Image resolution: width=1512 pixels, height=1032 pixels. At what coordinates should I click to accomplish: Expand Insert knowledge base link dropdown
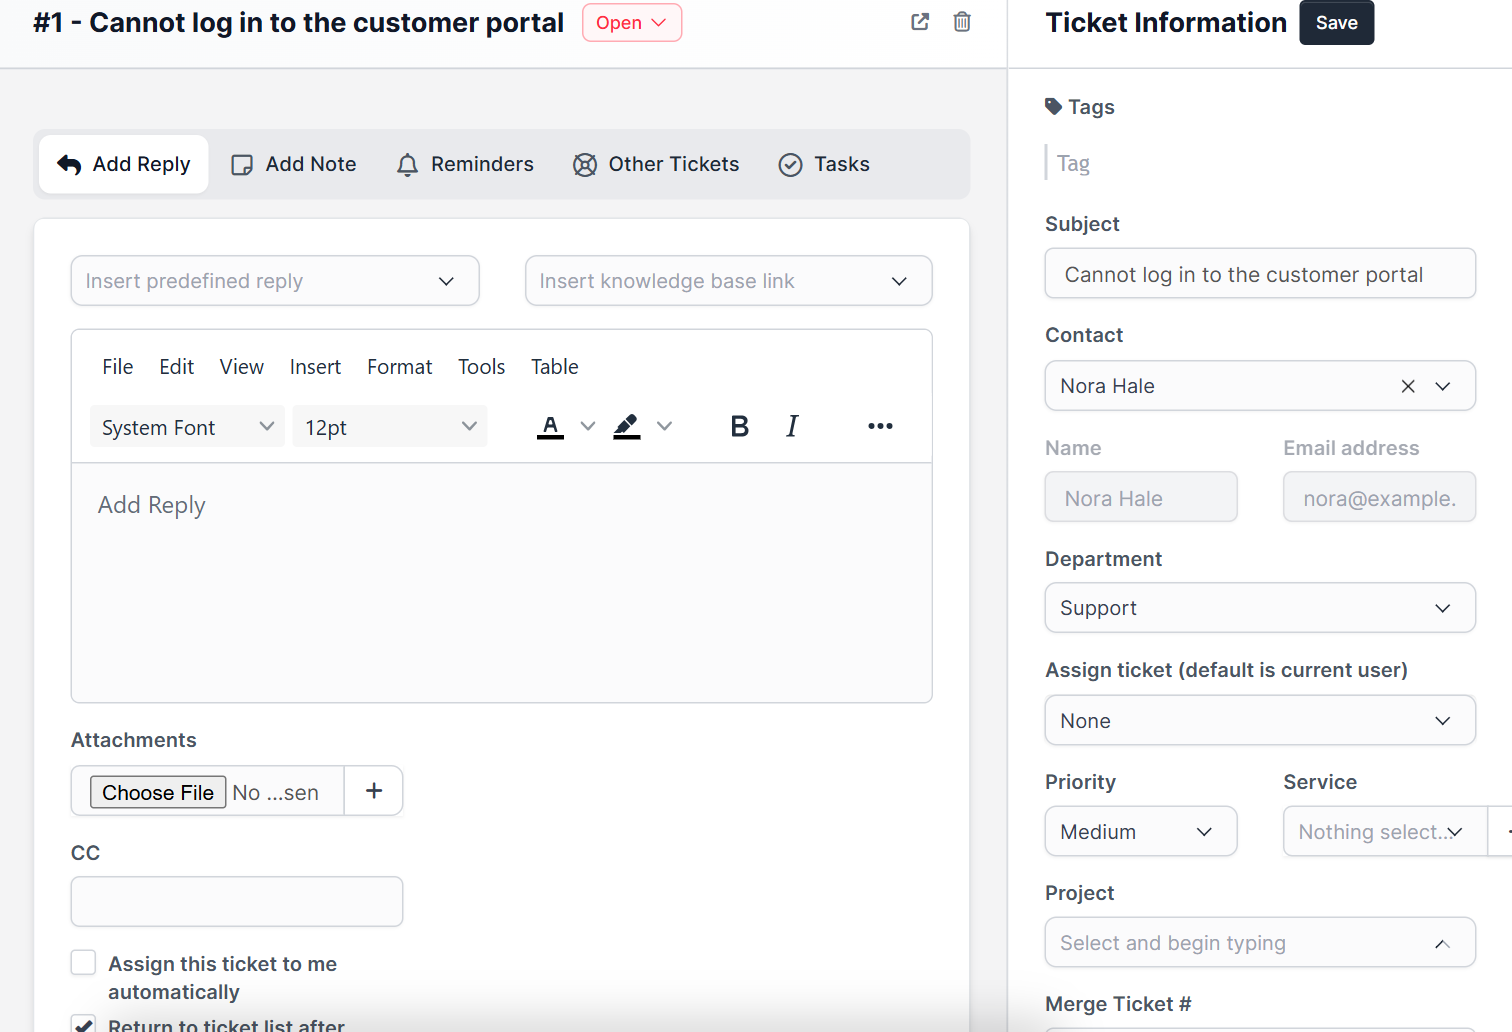729,281
